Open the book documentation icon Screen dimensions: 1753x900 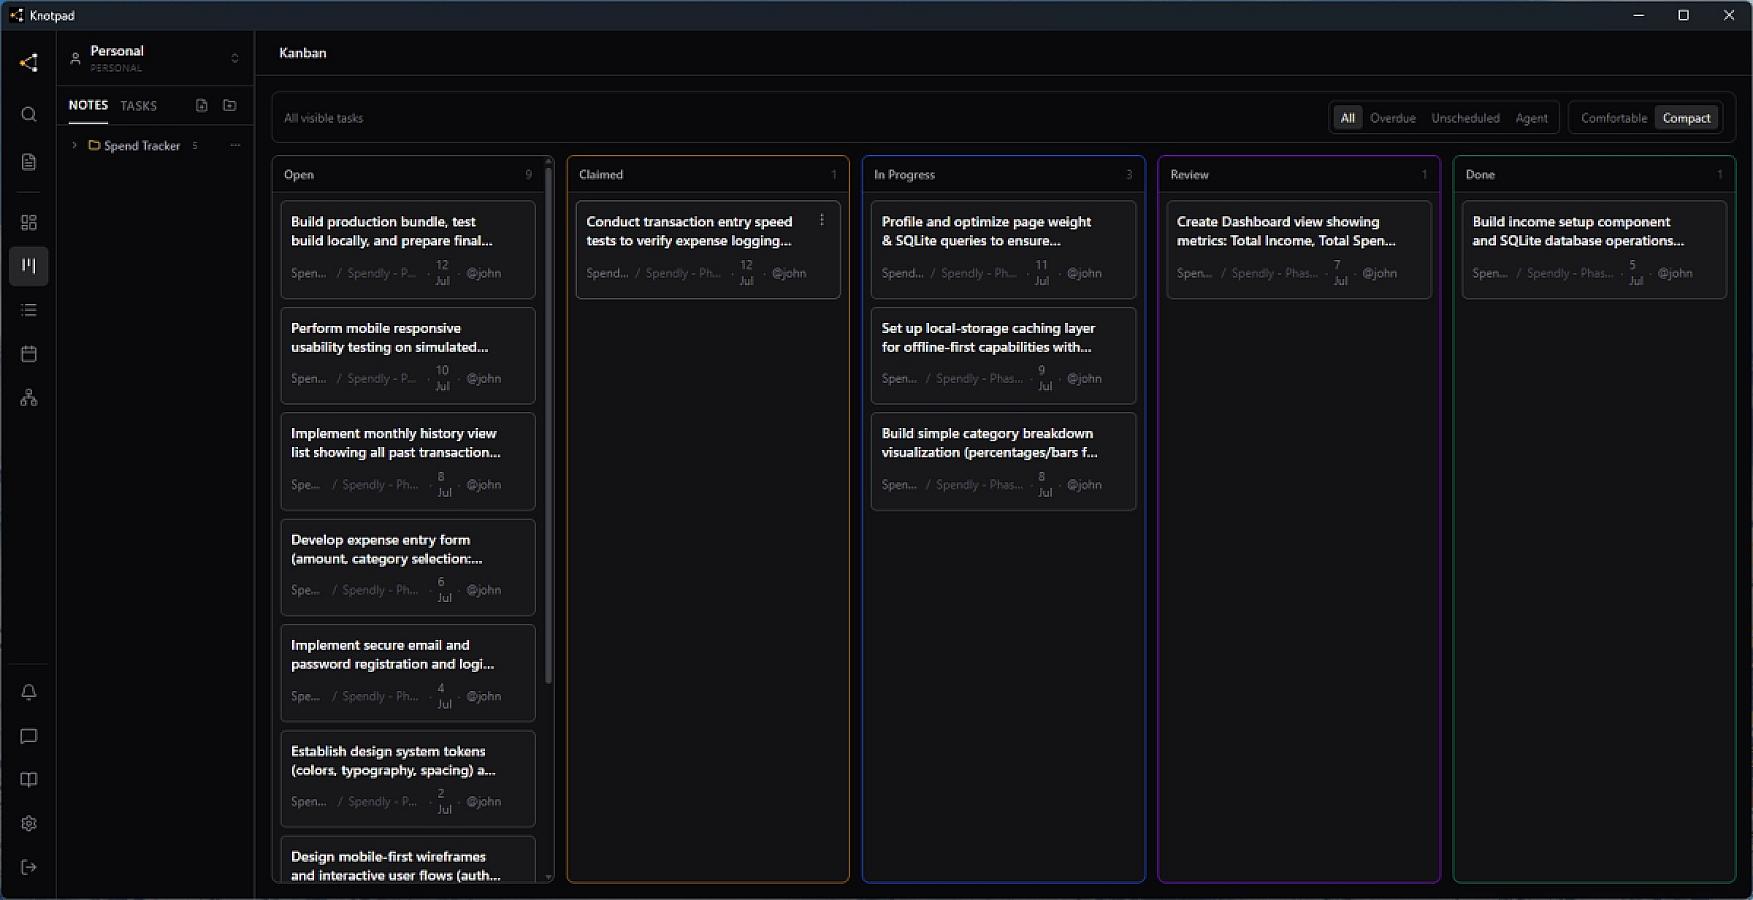[29, 780]
